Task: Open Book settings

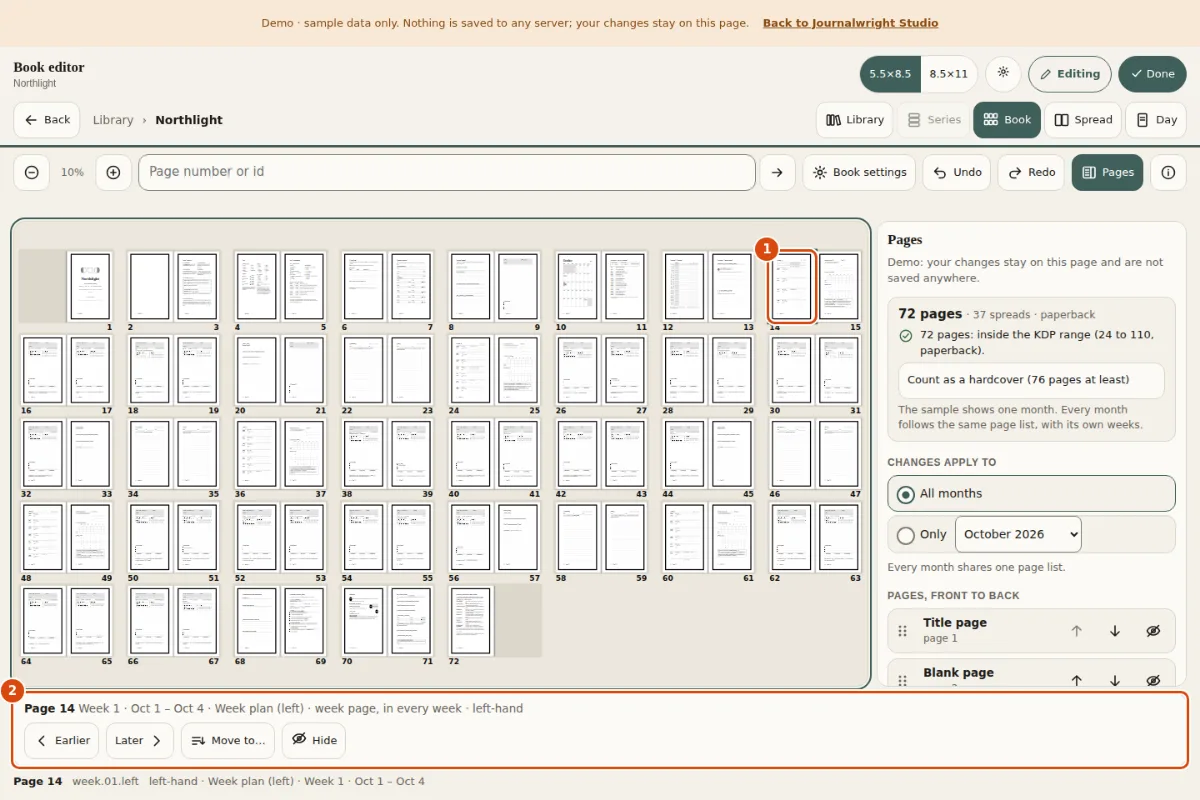Action: click(x=859, y=172)
